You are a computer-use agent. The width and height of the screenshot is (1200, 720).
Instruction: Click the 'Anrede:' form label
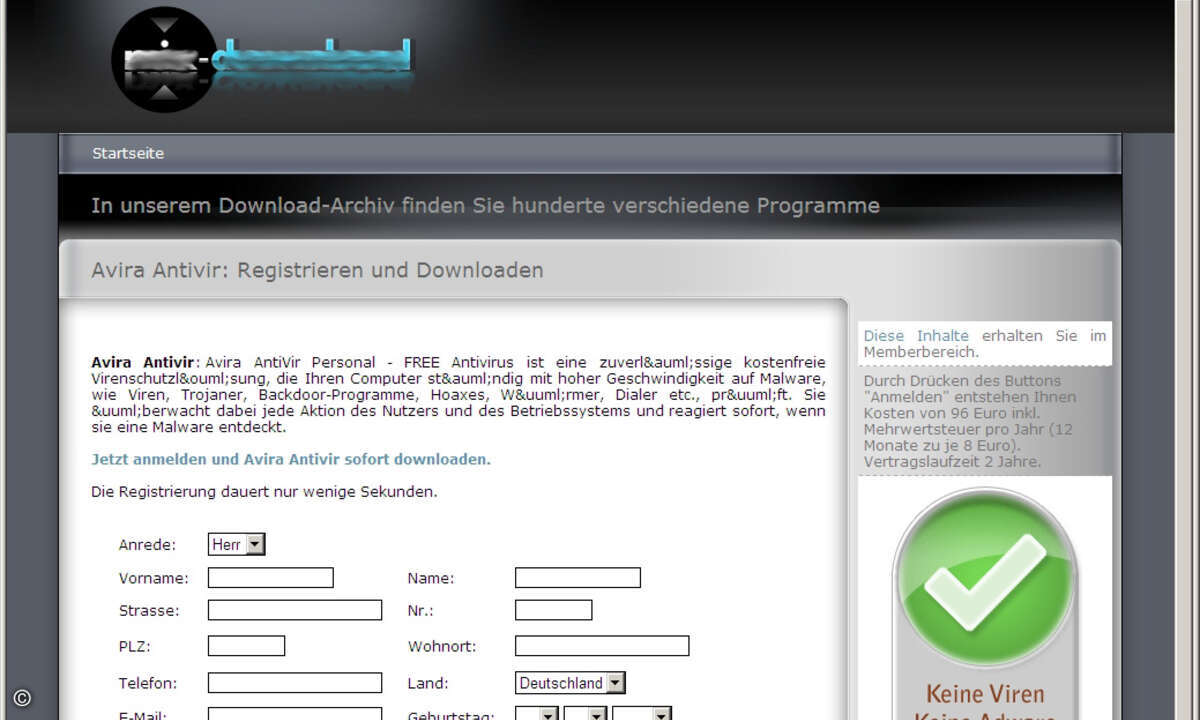(147, 545)
